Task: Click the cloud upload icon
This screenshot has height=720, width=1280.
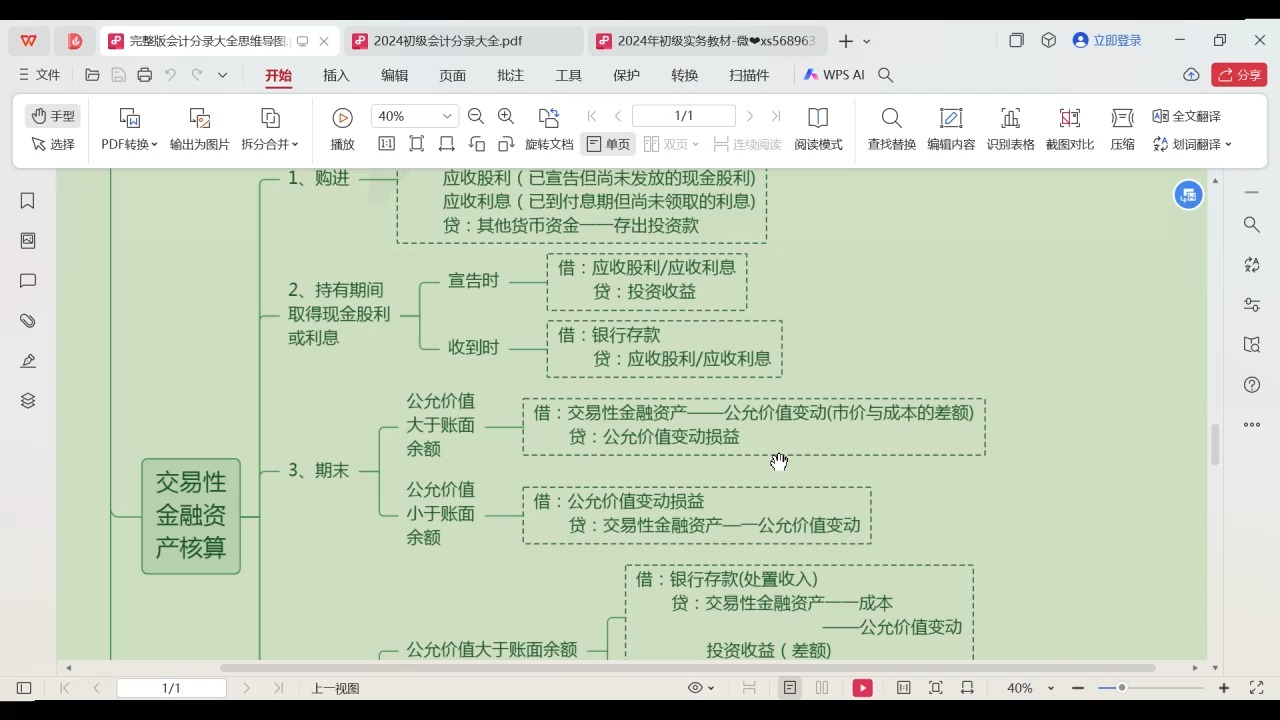Action: click(1191, 75)
